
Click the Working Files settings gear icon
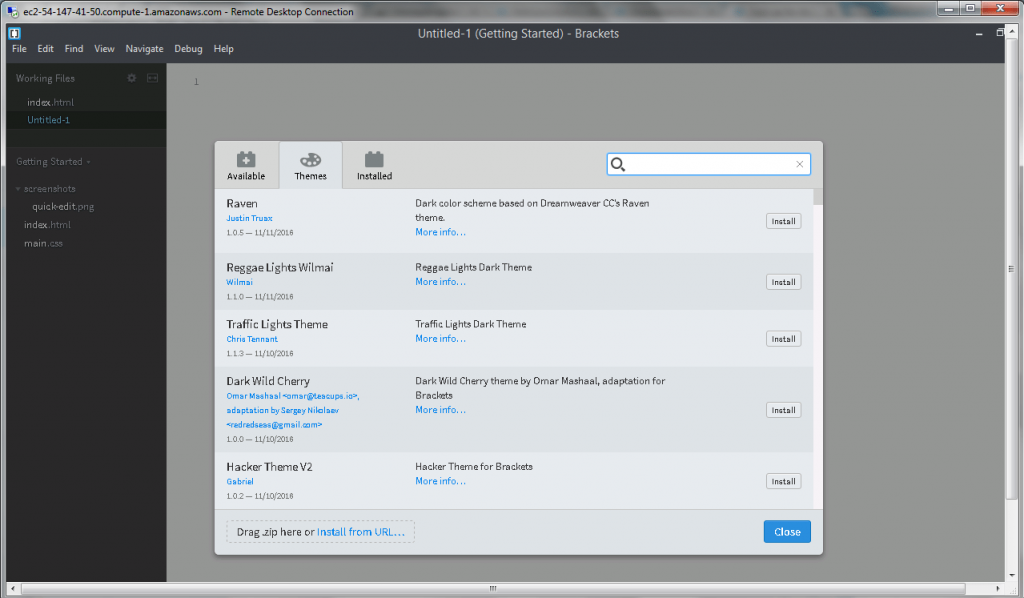[x=130, y=77]
